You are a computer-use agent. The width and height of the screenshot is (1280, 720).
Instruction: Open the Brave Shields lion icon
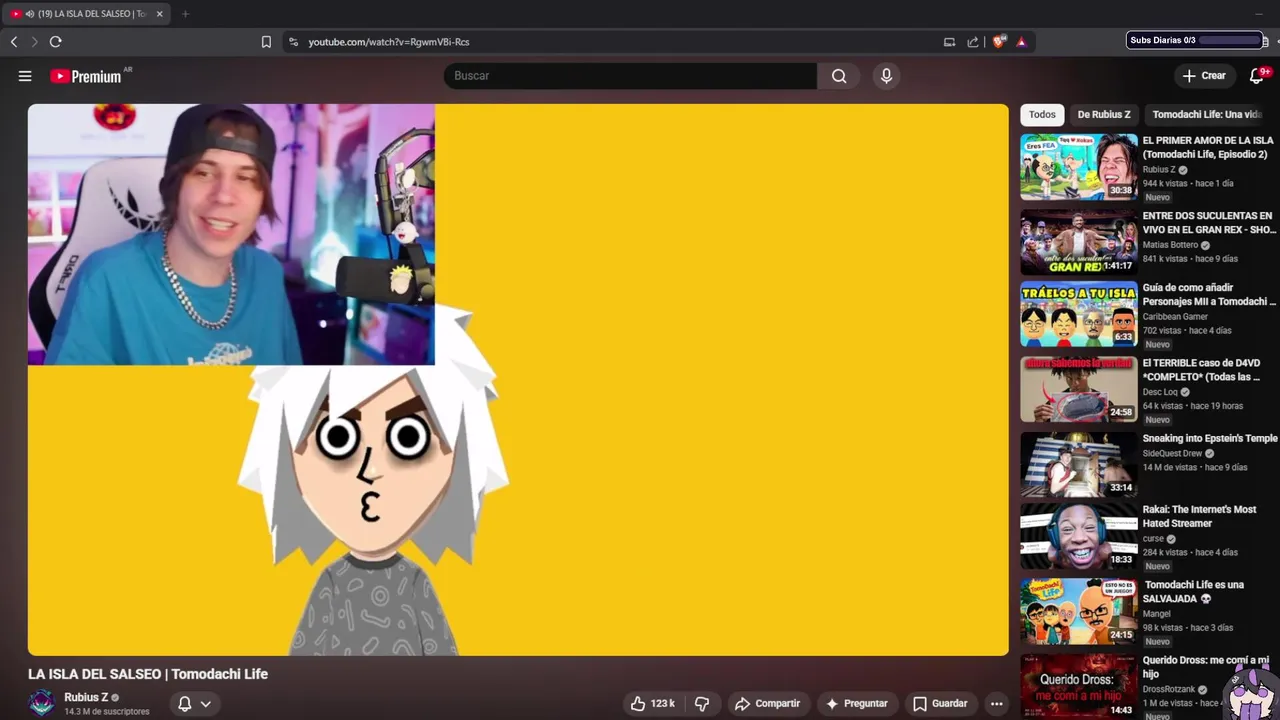(x=999, y=42)
